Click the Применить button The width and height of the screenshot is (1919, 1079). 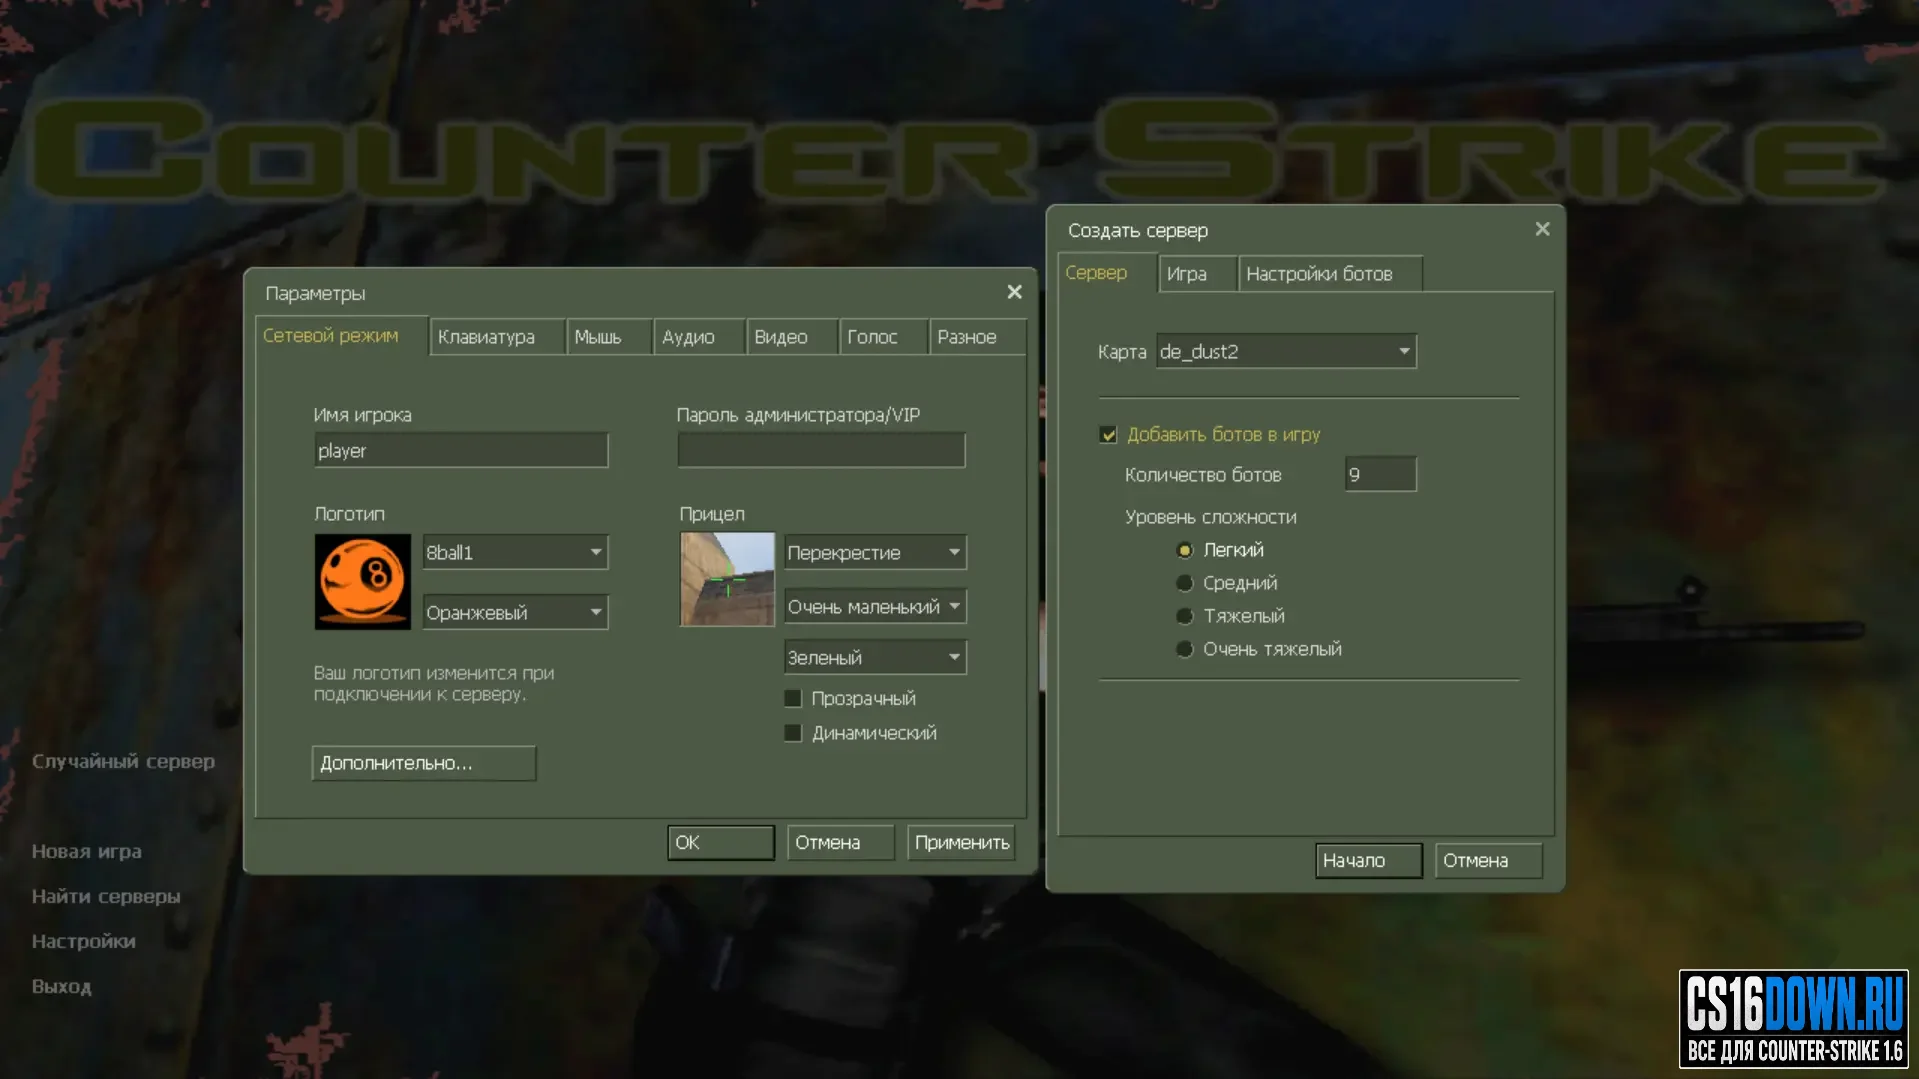[x=961, y=842]
